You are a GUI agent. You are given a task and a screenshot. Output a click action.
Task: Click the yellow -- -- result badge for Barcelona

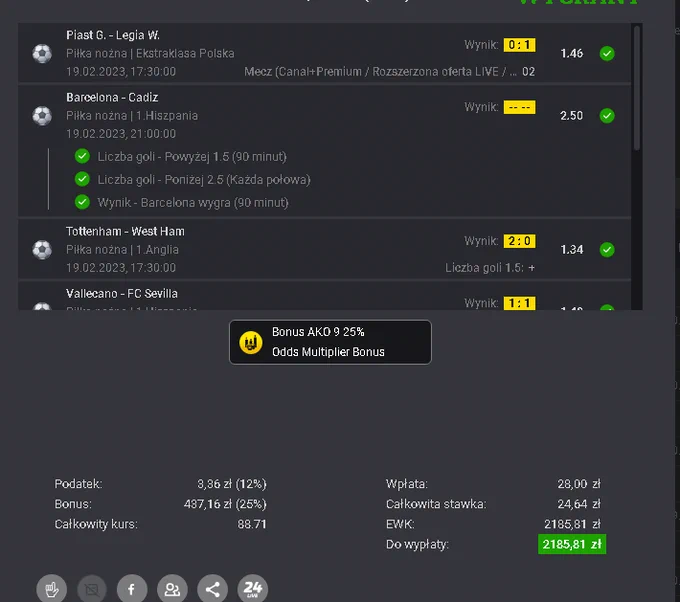click(519, 107)
